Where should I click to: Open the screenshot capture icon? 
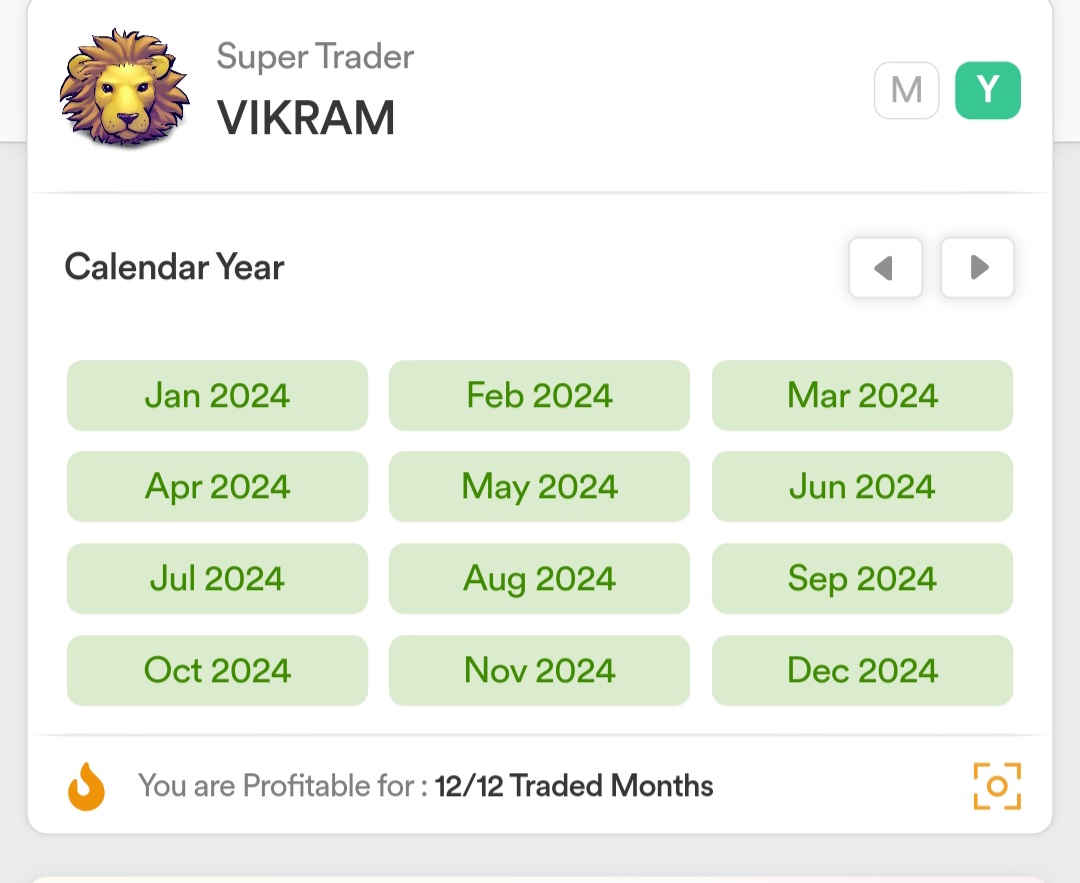(x=997, y=786)
